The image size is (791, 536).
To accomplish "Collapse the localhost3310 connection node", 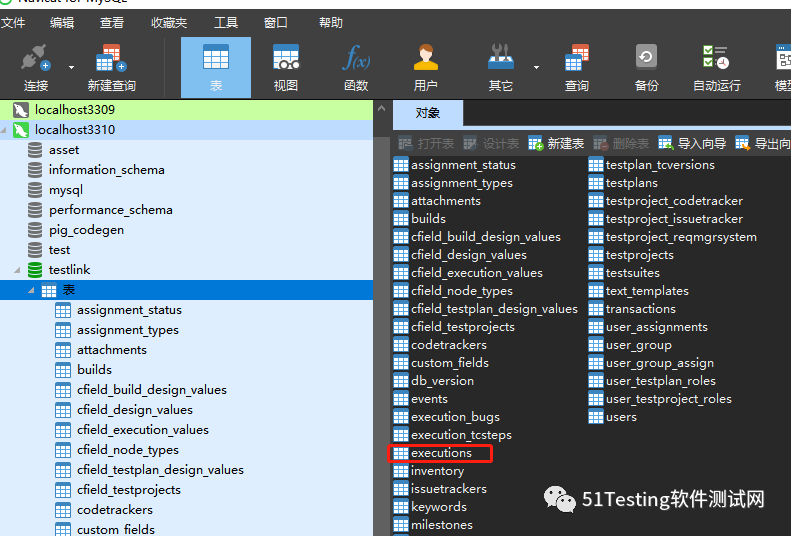I will 4,130.
